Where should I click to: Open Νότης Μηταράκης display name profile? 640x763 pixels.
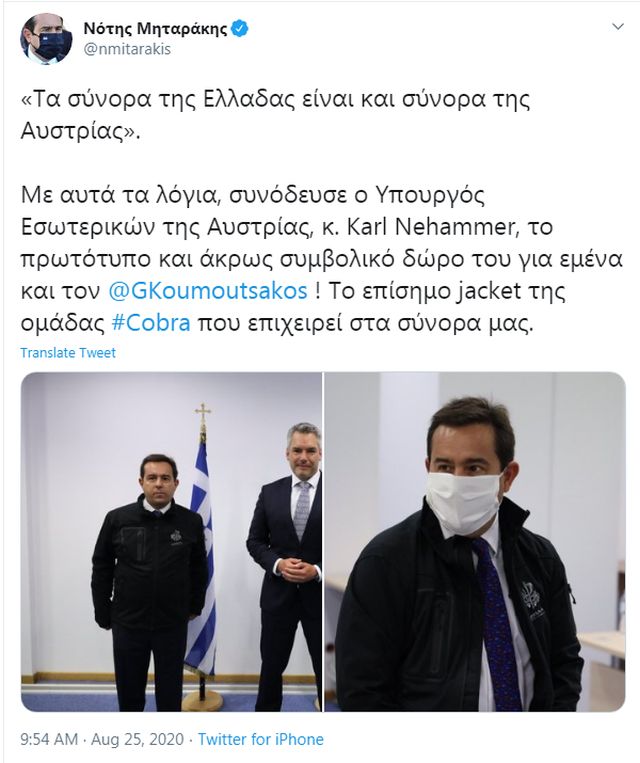(155, 29)
